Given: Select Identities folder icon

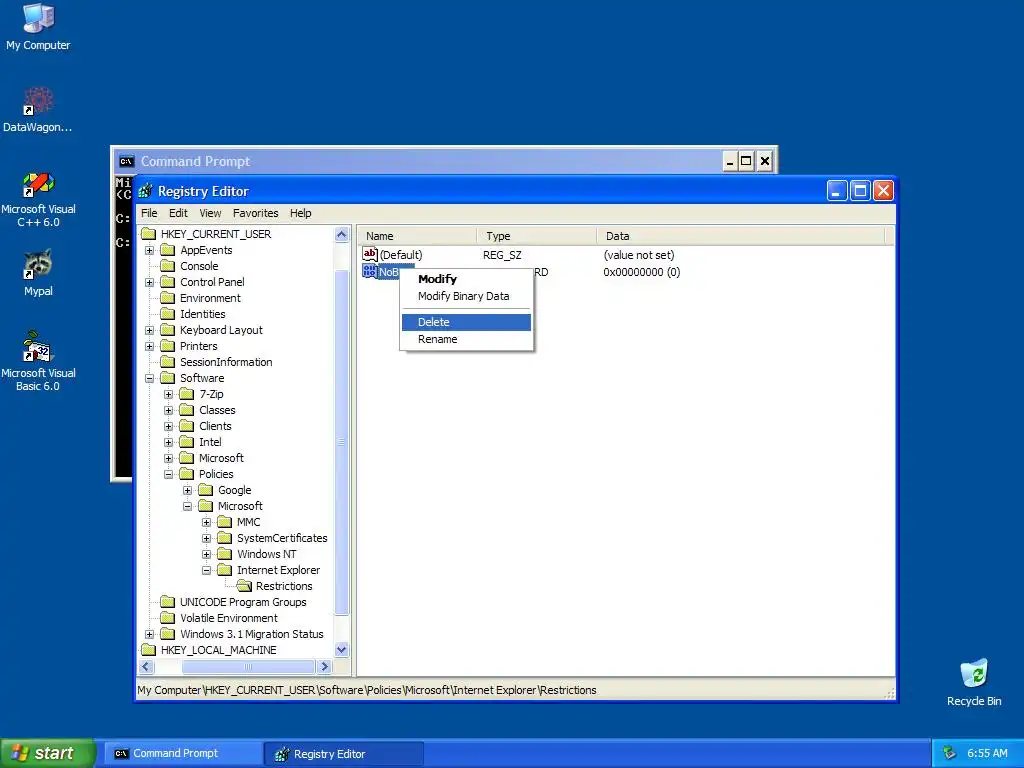Looking at the screenshot, I should 168,314.
